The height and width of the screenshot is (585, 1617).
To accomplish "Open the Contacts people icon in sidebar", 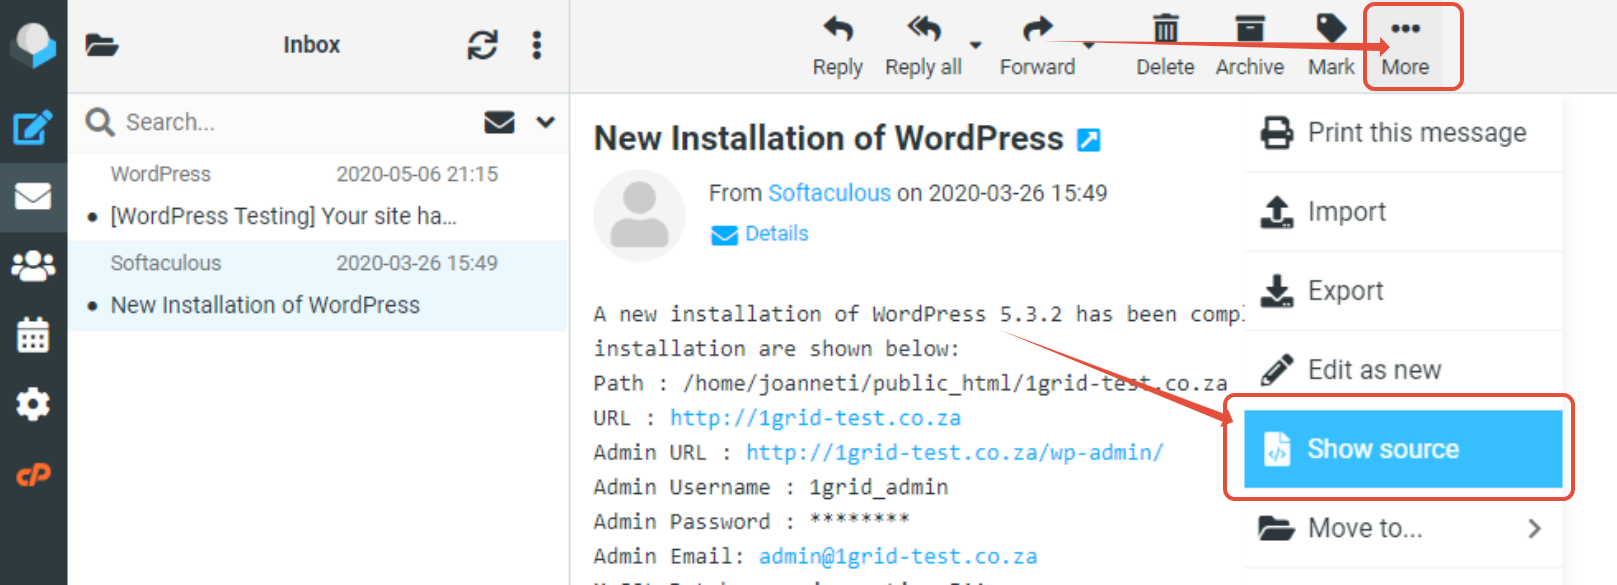I will pos(33,265).
